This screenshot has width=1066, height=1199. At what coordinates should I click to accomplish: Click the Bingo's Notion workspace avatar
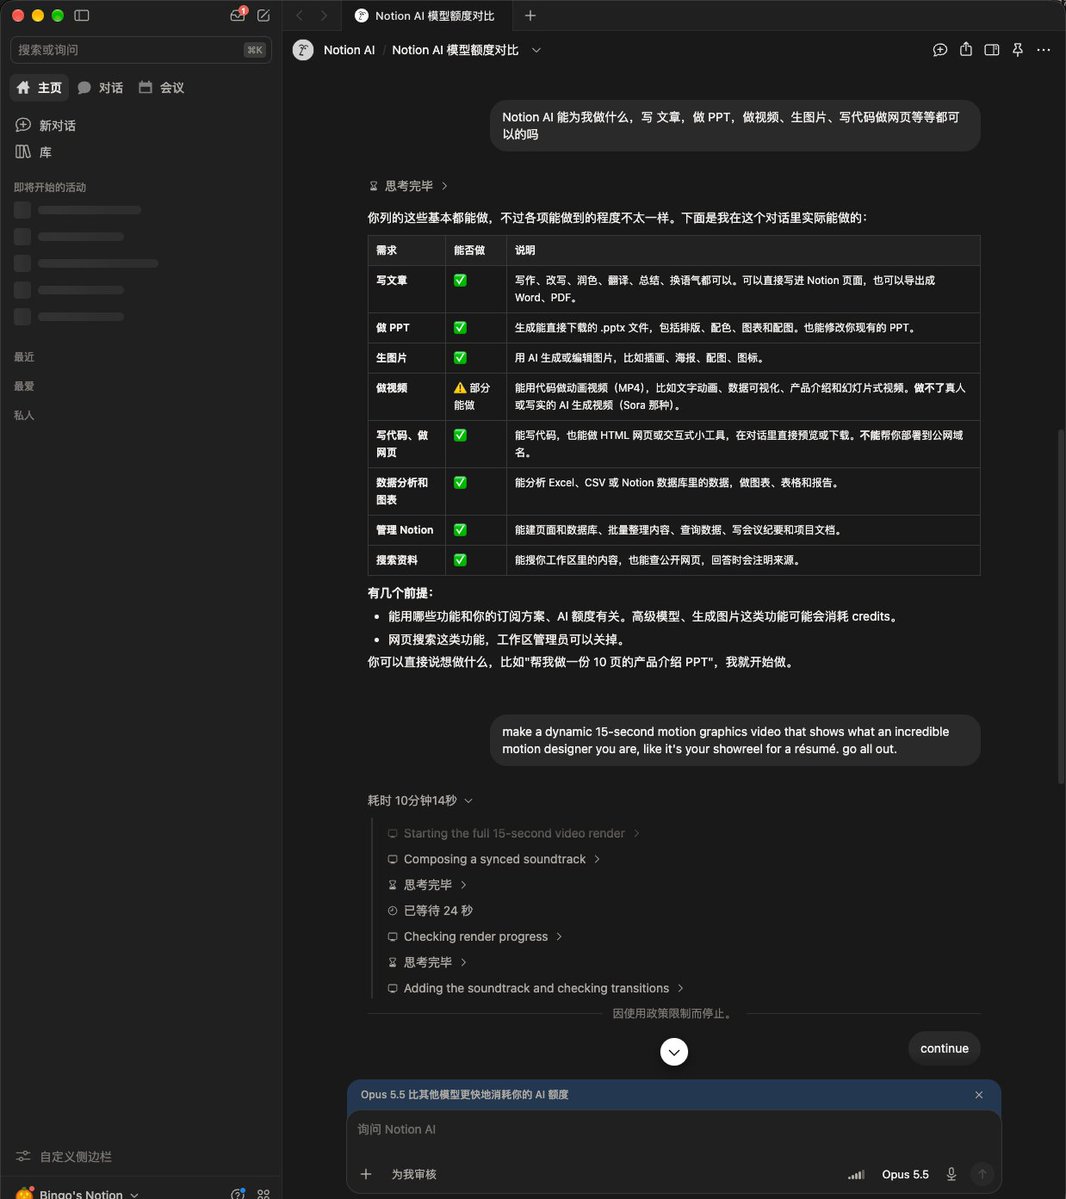click(x=24, y=1193)
